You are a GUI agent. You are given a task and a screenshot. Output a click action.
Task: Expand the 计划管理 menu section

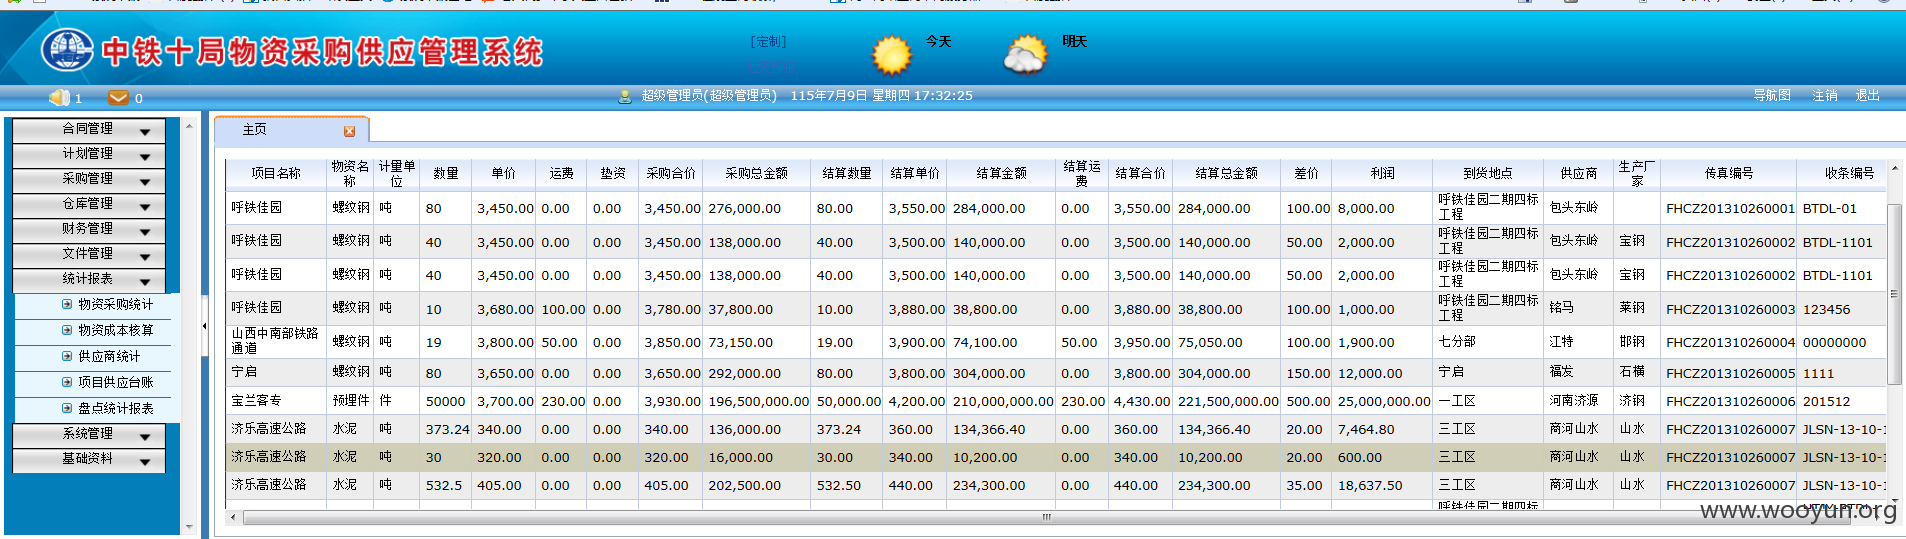point(88,154)
